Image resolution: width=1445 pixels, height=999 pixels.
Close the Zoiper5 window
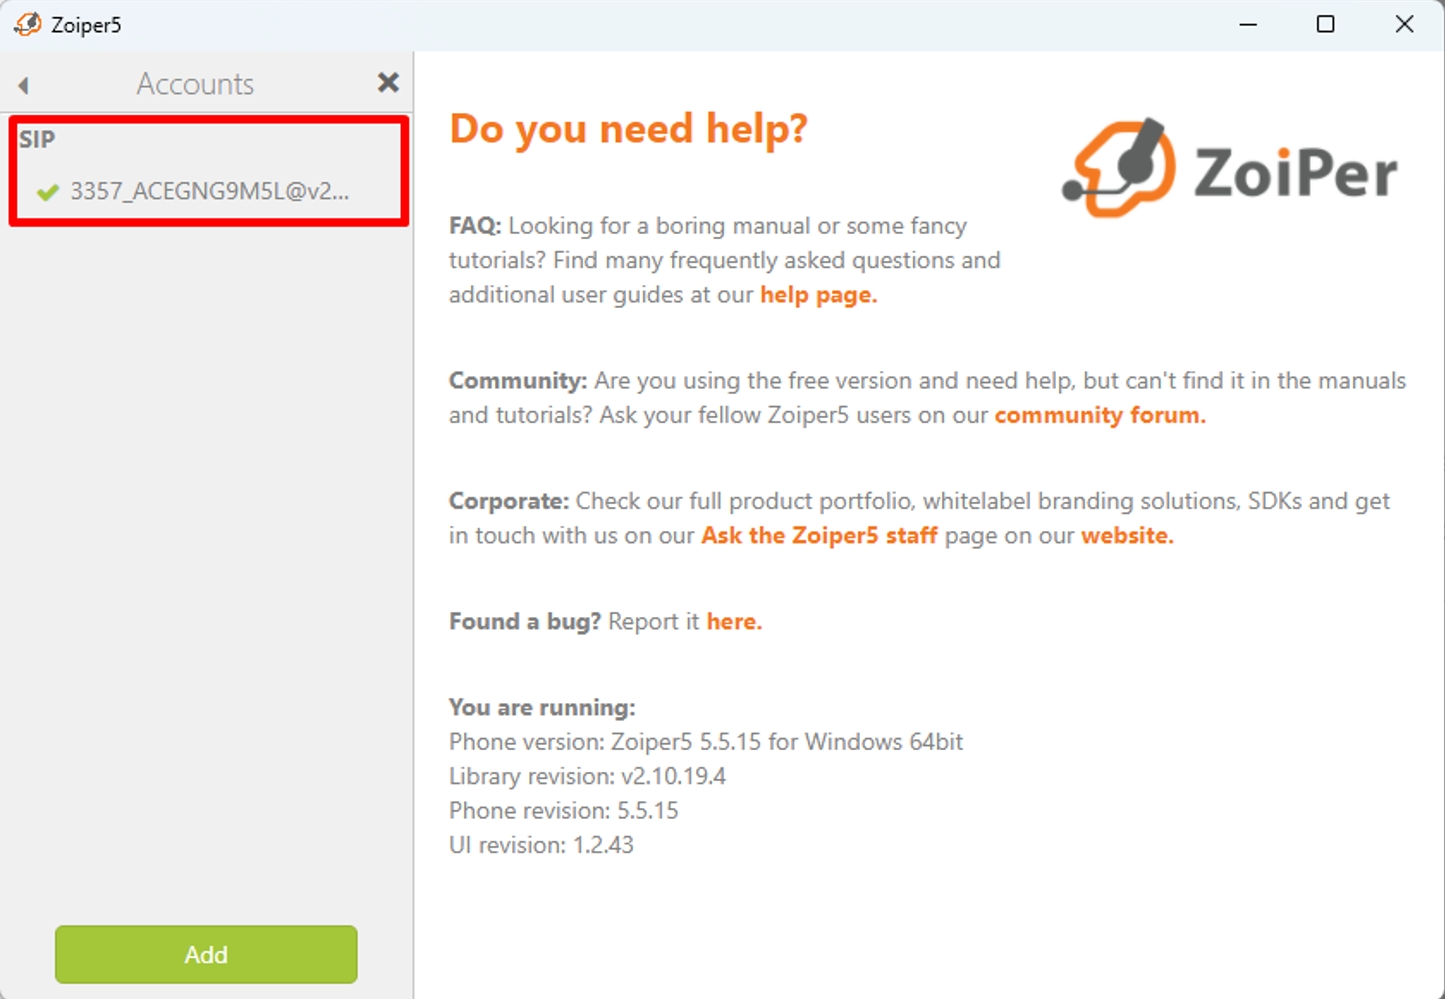click(1404, 24)
